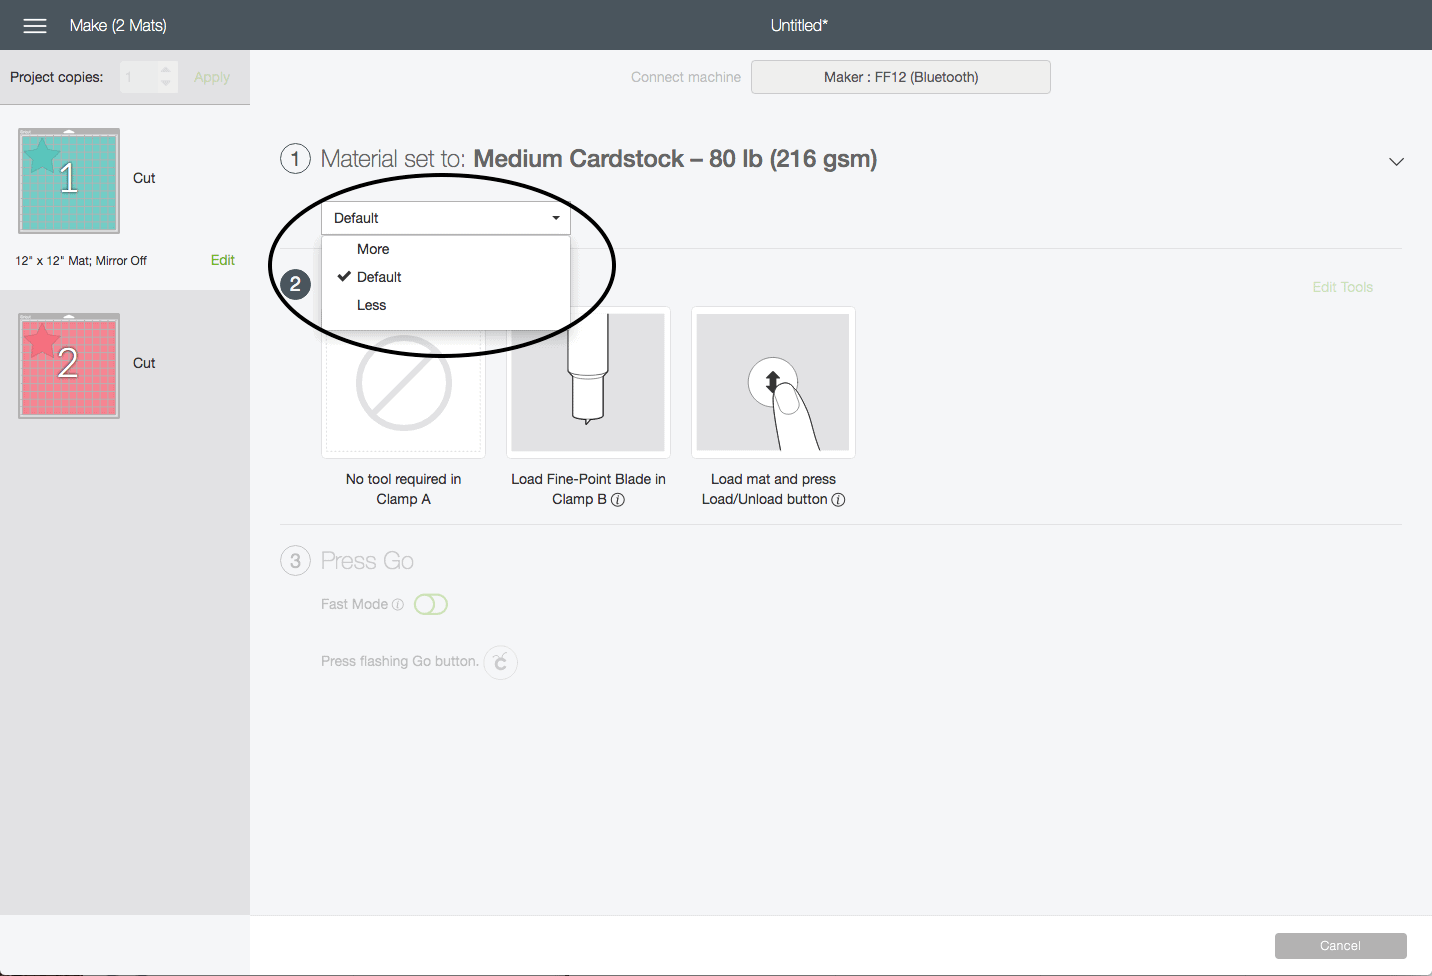Collapse the material settings chevron
Viewport: 1432px width, 976px height.
(1396, 161)
